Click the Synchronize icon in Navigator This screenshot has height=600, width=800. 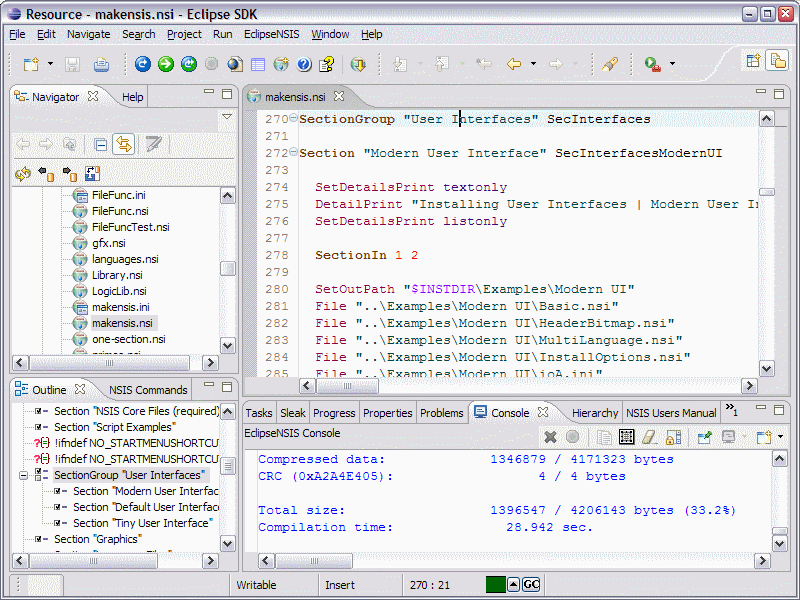[23, 174]
